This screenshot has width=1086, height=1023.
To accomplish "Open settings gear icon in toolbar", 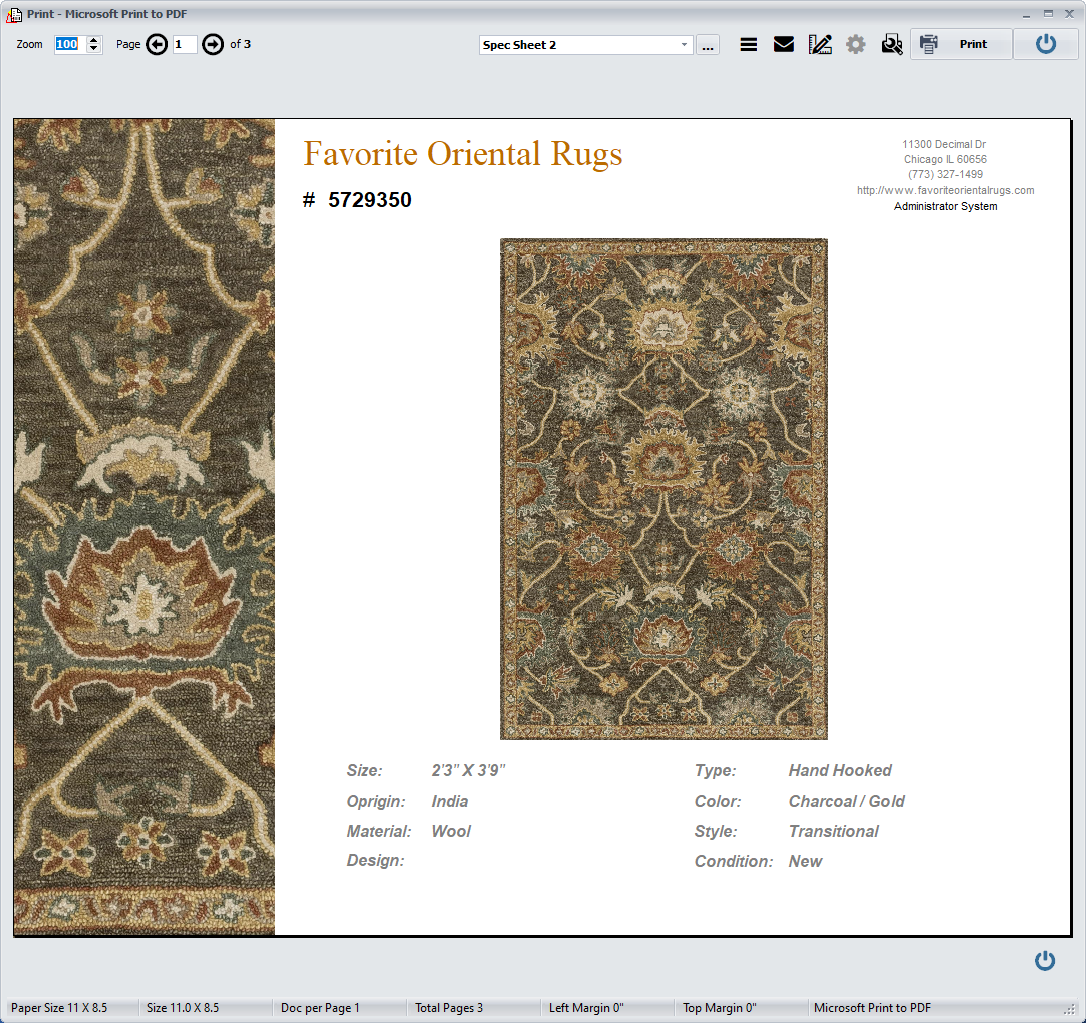I will click(856, 44).
